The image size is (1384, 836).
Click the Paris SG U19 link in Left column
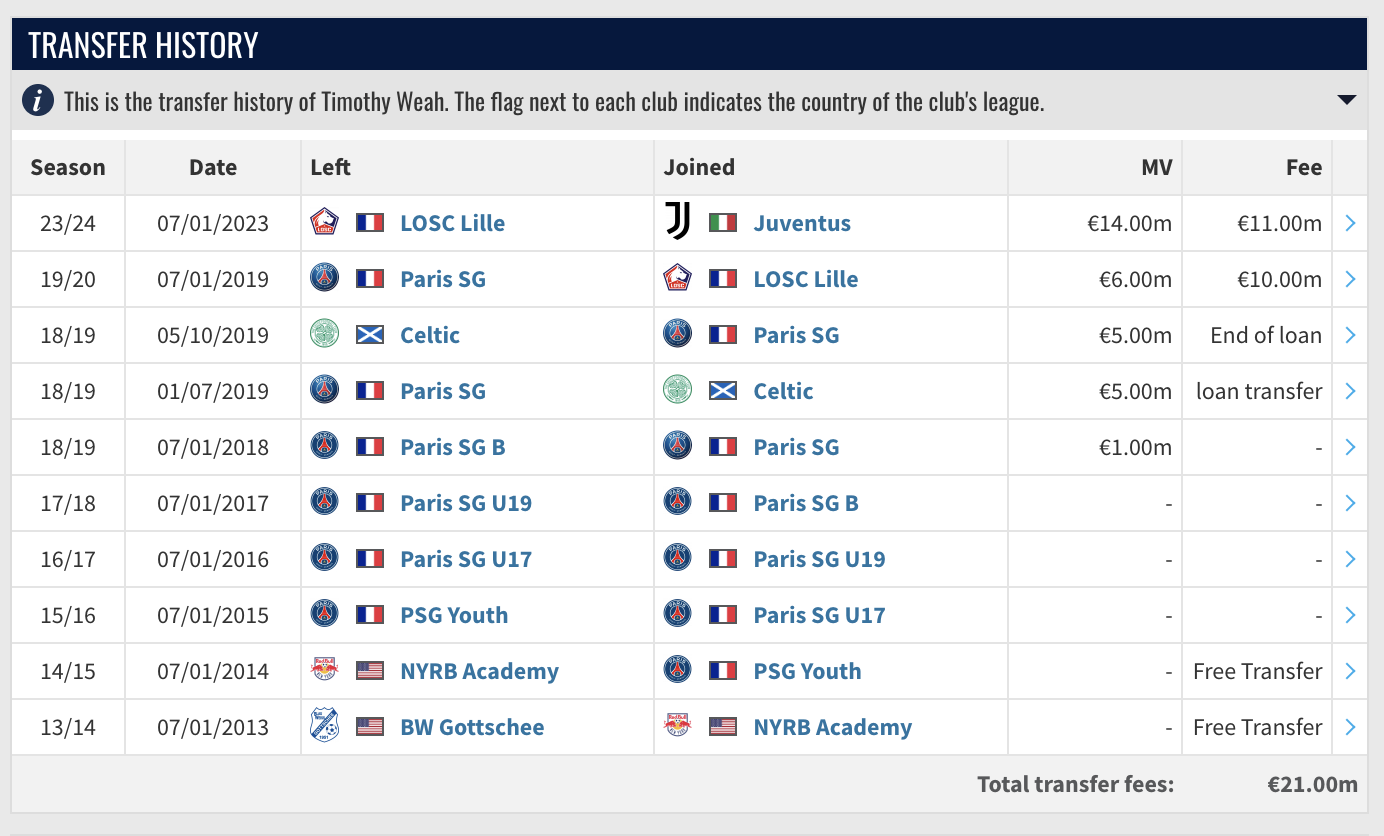click(x=466, y=503)
